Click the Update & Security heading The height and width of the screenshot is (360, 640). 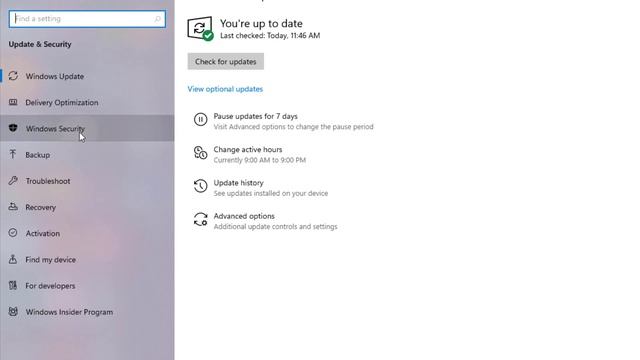(40, 44)
